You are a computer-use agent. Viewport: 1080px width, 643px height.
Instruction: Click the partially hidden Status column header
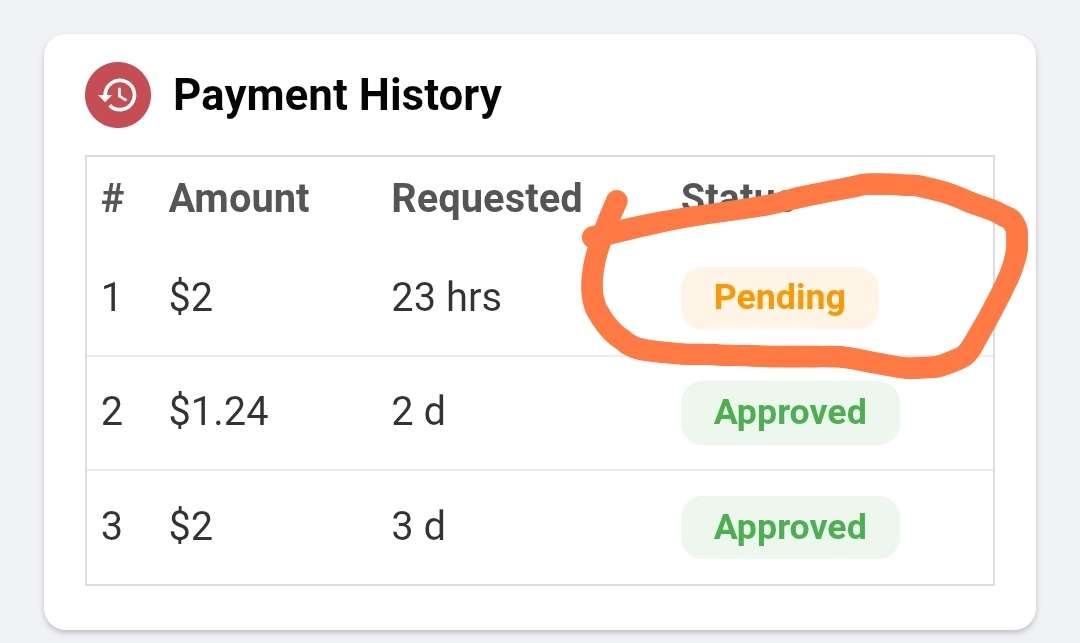pos(730,197)
